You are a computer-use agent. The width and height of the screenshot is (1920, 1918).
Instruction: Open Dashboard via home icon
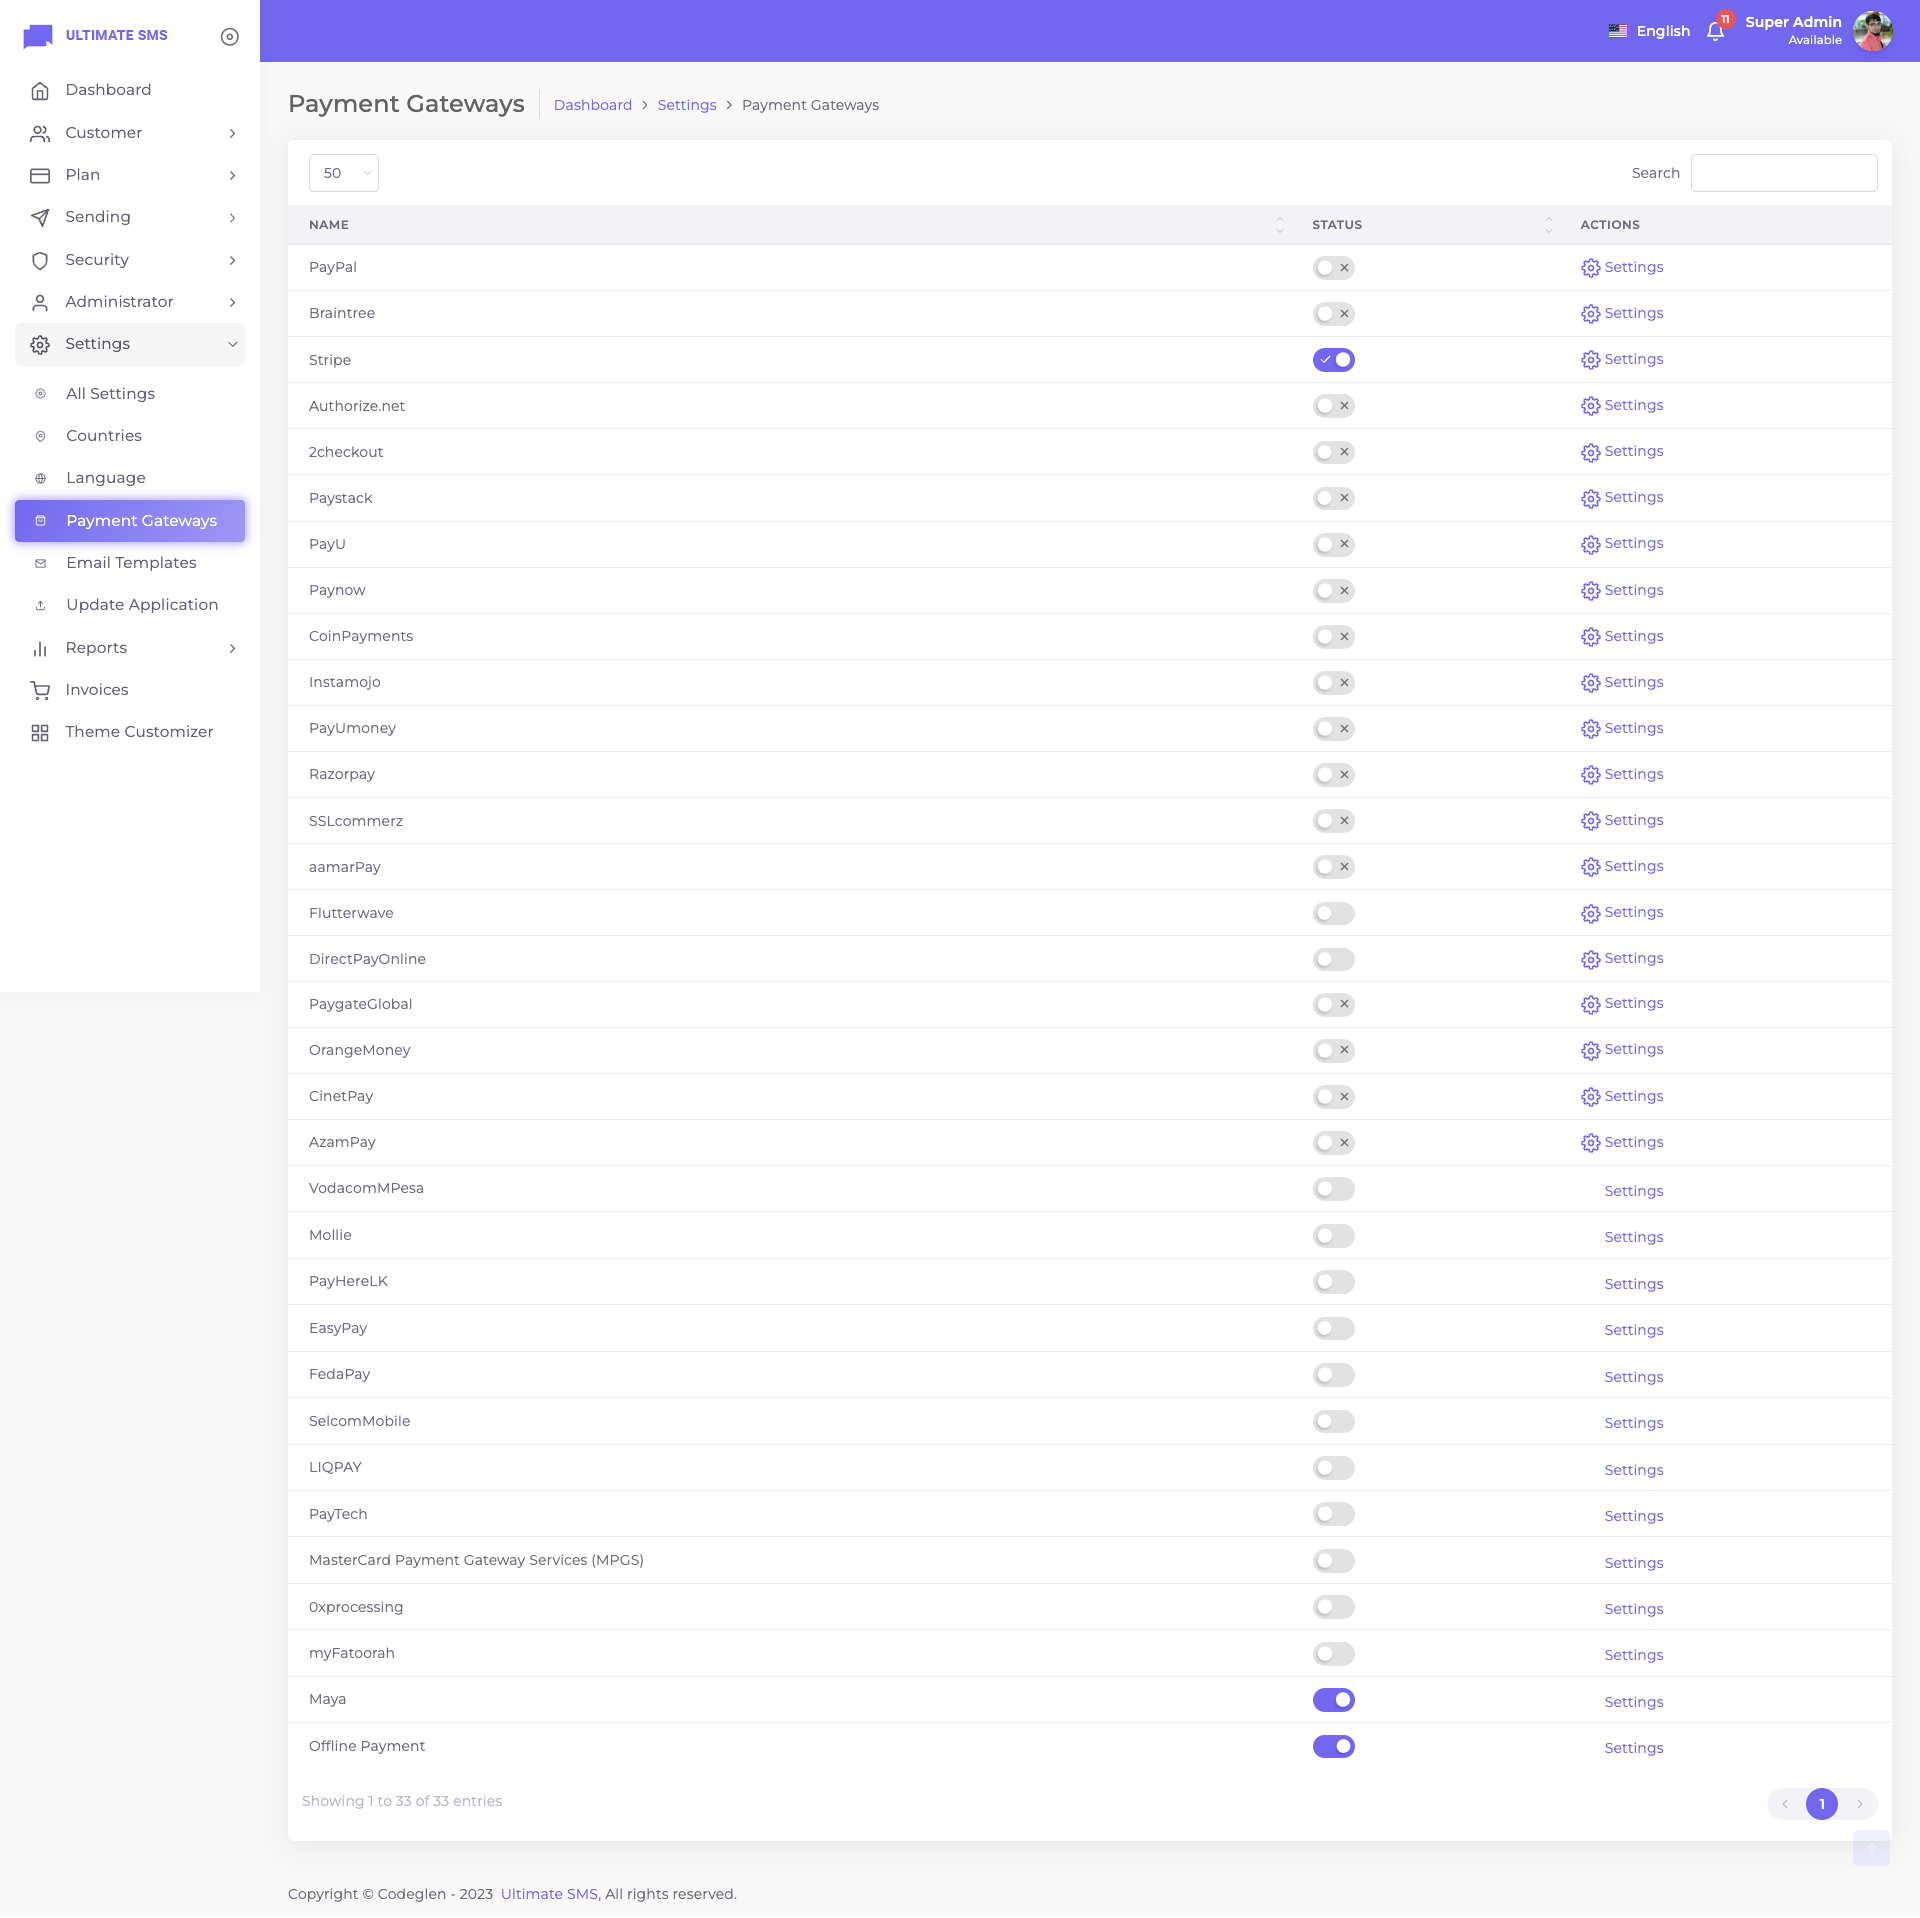pyautogui.click(x=40, y=90)
